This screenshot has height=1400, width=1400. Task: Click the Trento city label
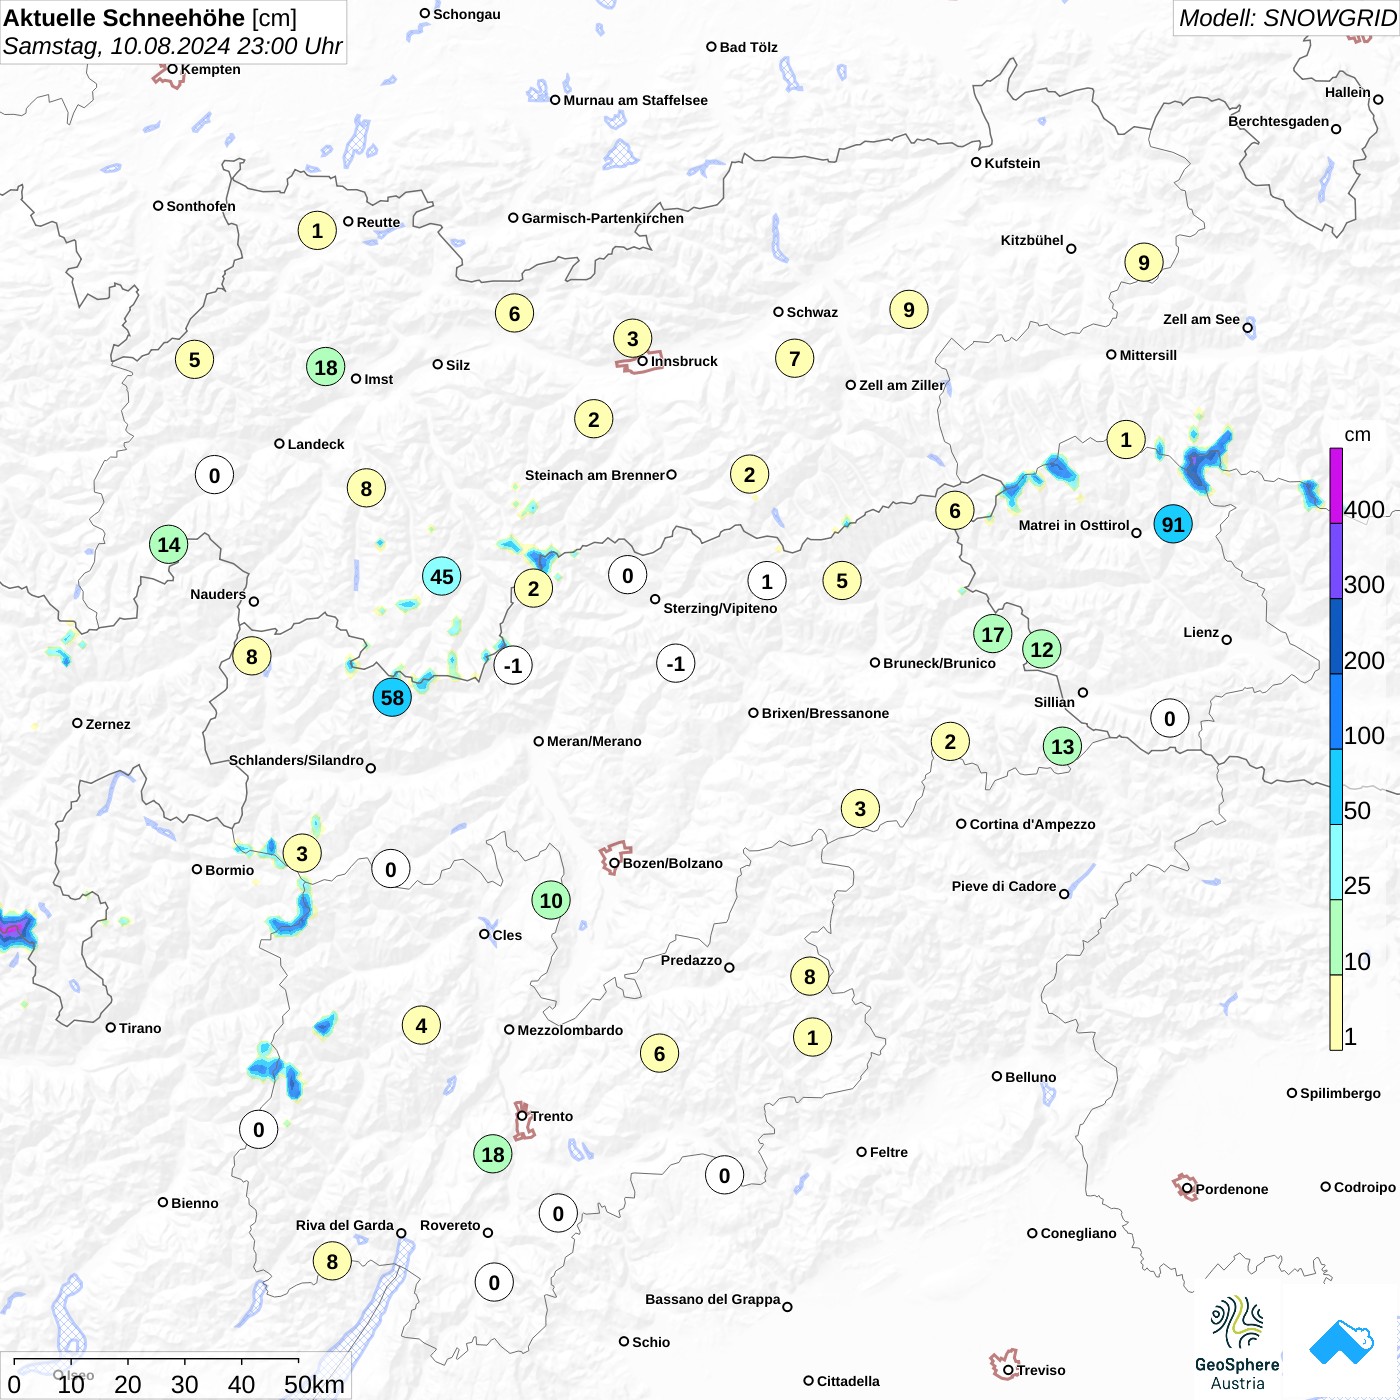pos(552,1116)
